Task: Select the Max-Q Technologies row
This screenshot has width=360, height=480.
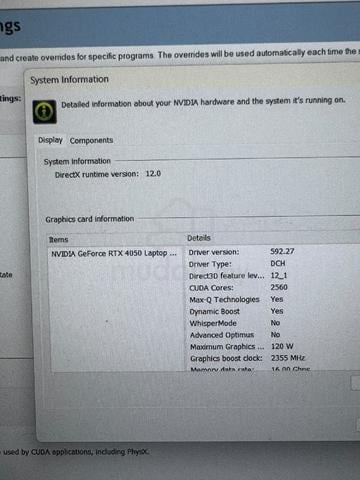Action: tap(273, 299)
